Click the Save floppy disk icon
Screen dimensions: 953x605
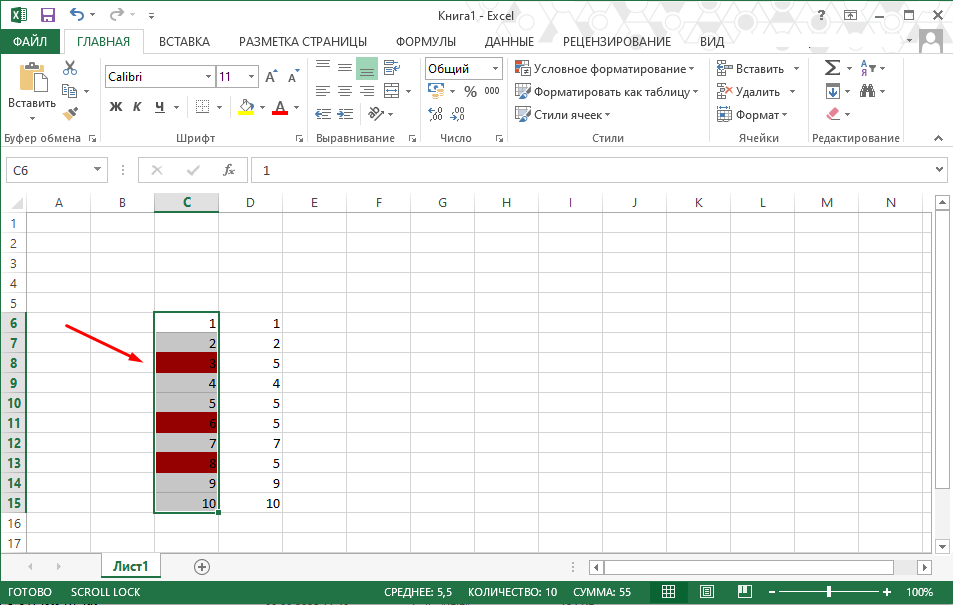(x=47, y=15)
